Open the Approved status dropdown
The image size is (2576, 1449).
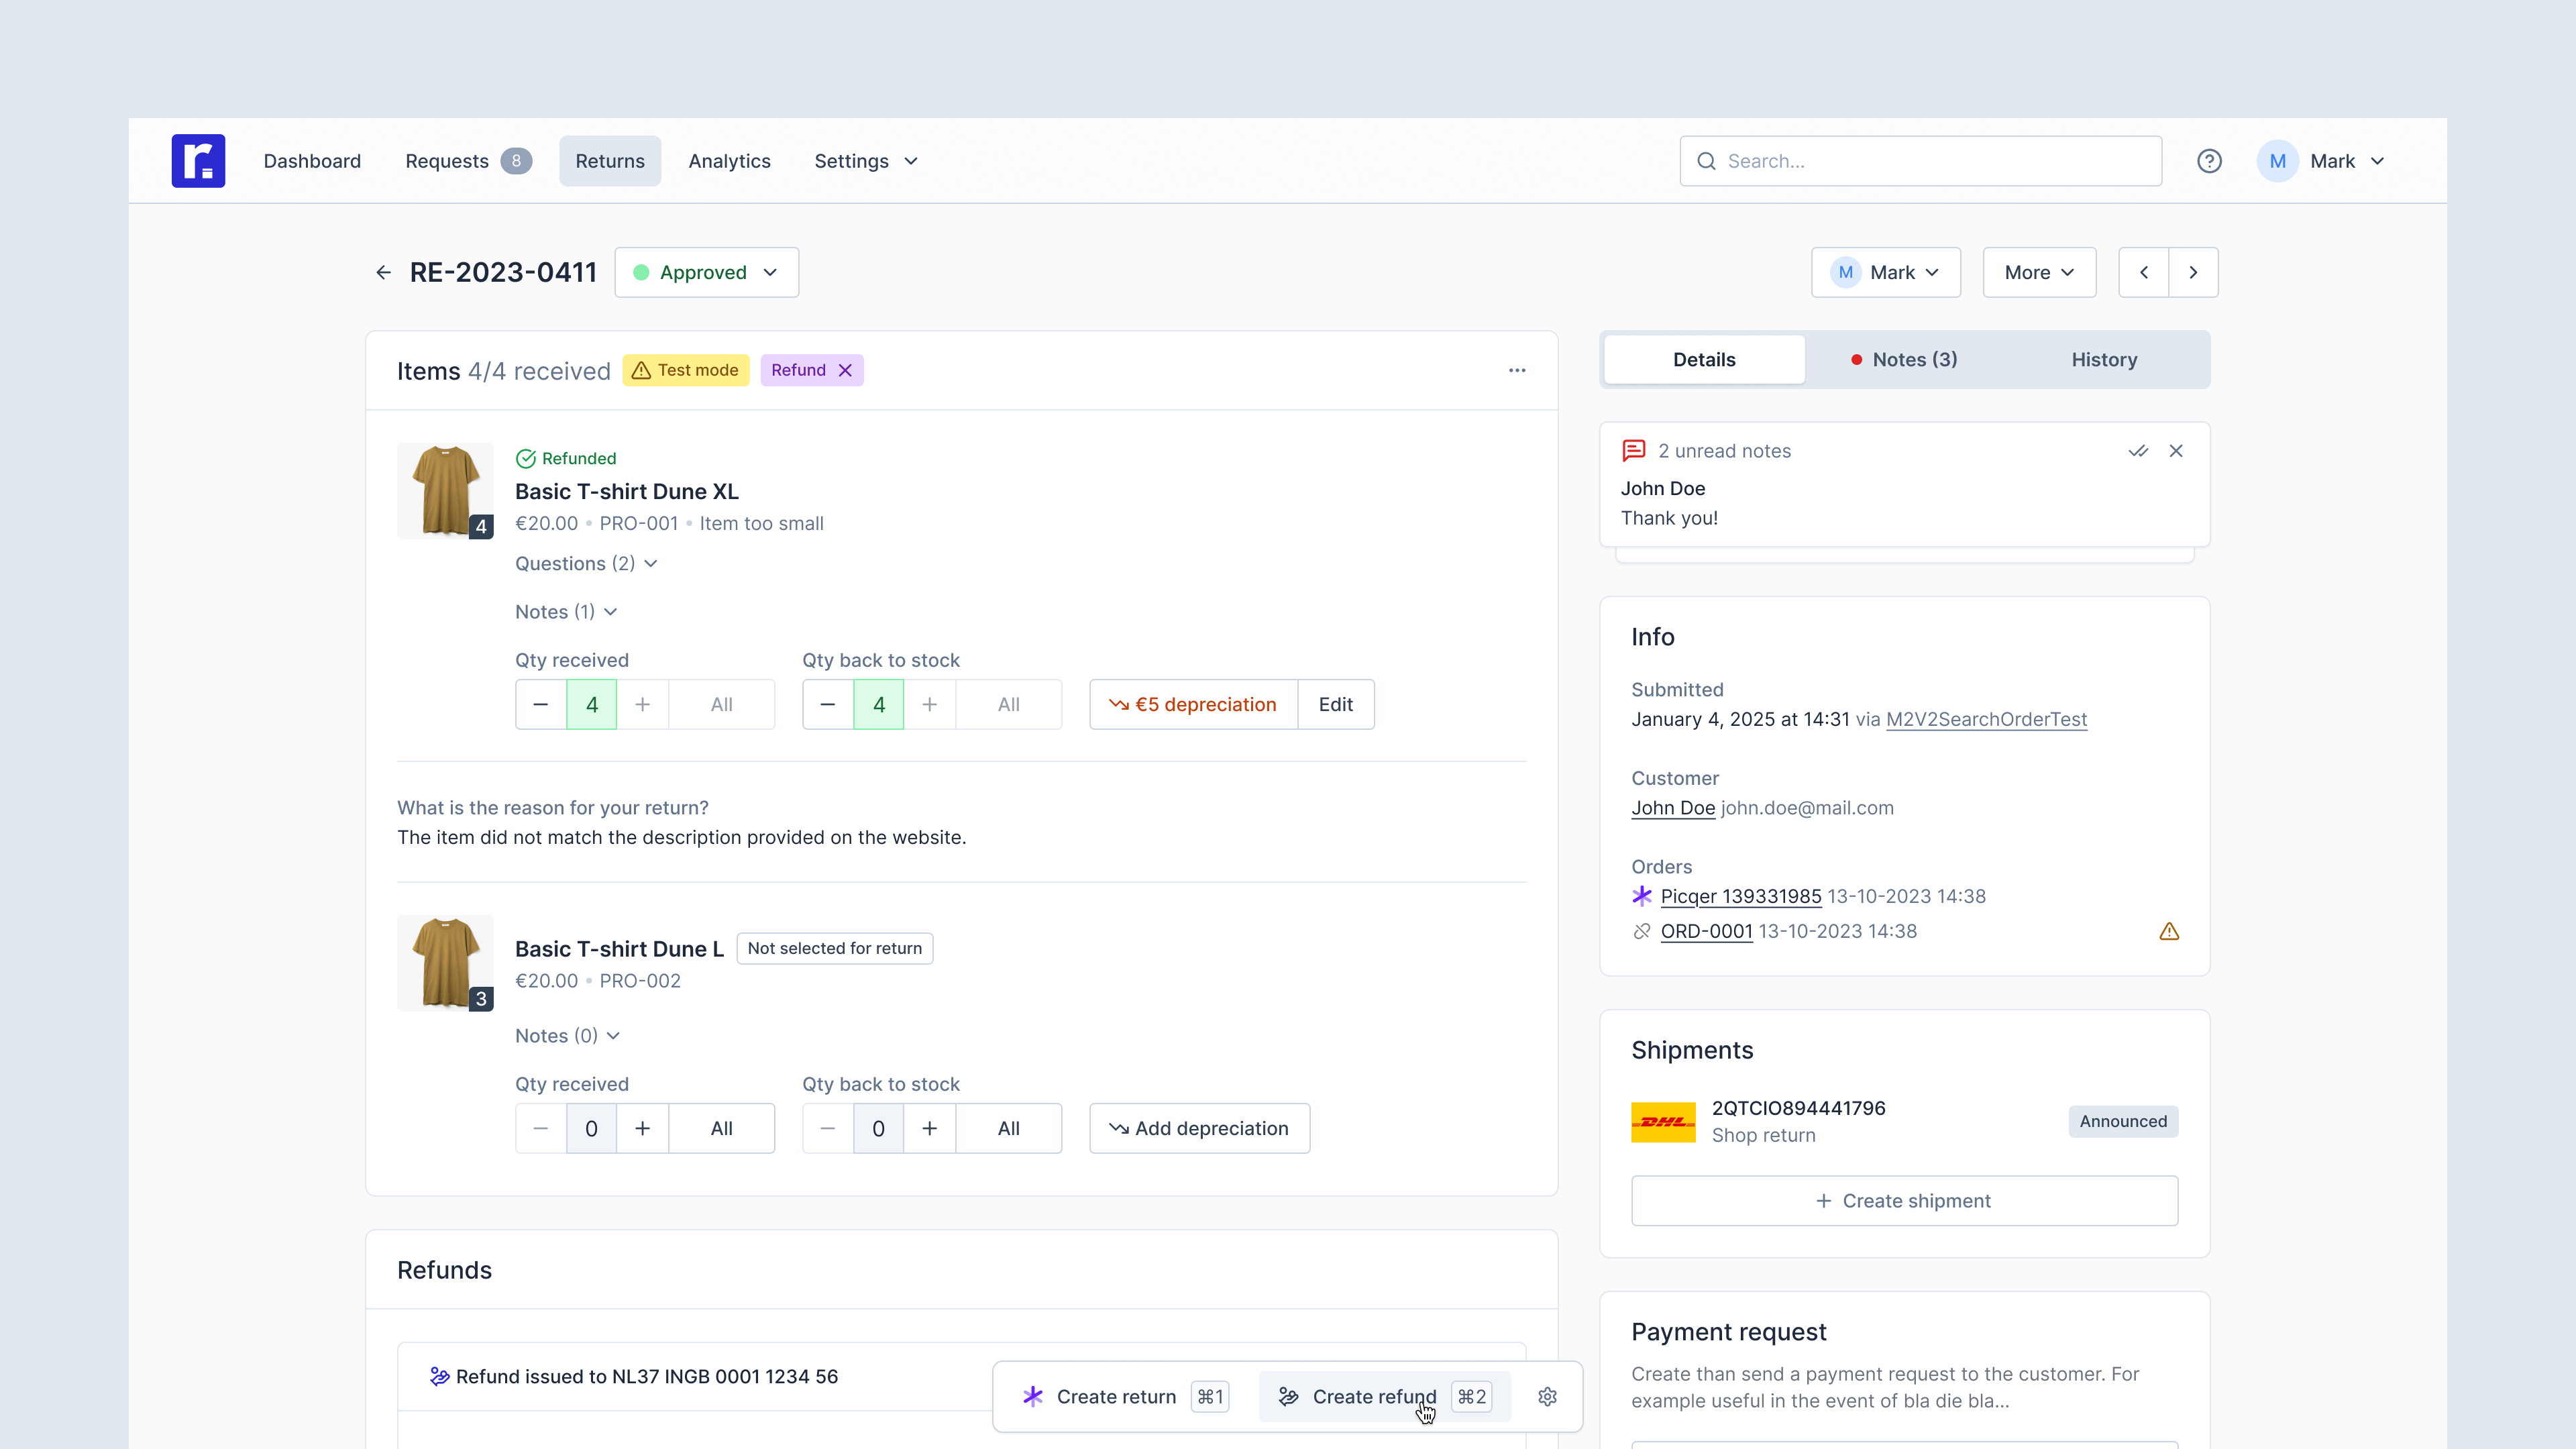coord(706,272)
